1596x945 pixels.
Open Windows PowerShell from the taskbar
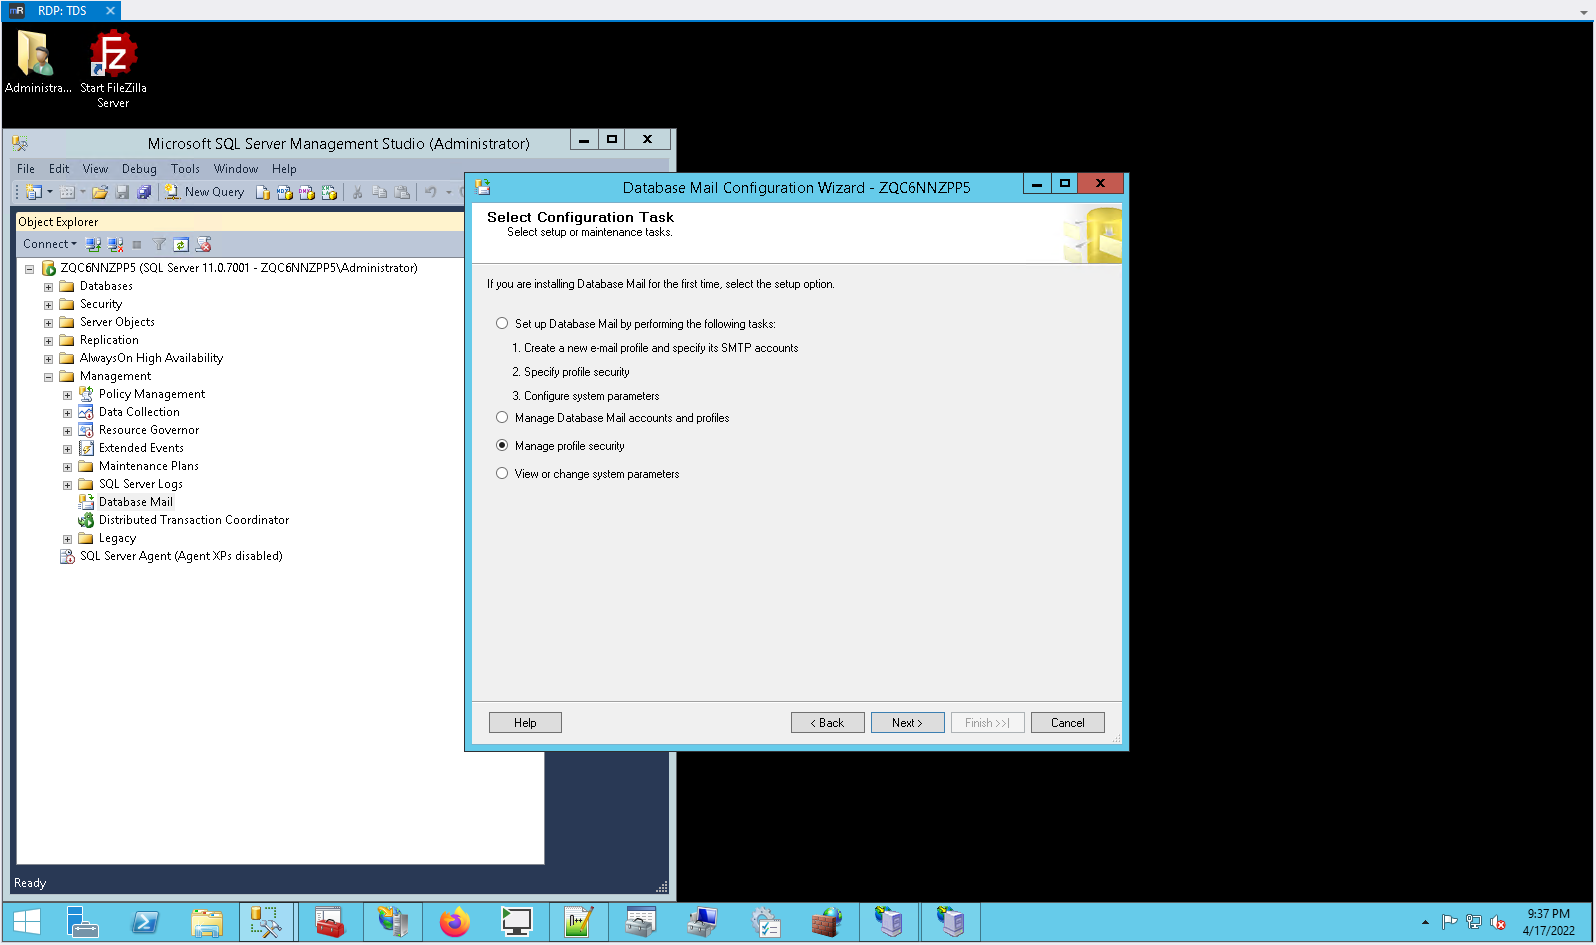click(x=145, y=922)
